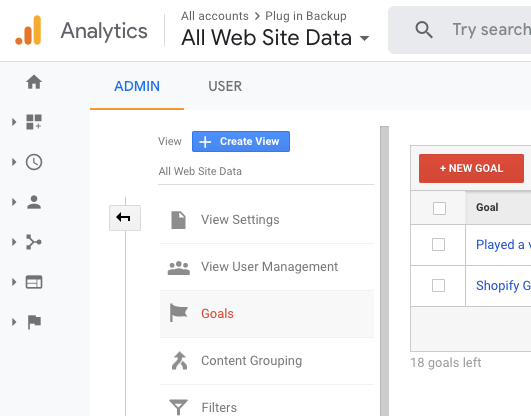The image size is (531, 416).
Task: Open Realtime clock icon in sidebar
Action: 34,162
